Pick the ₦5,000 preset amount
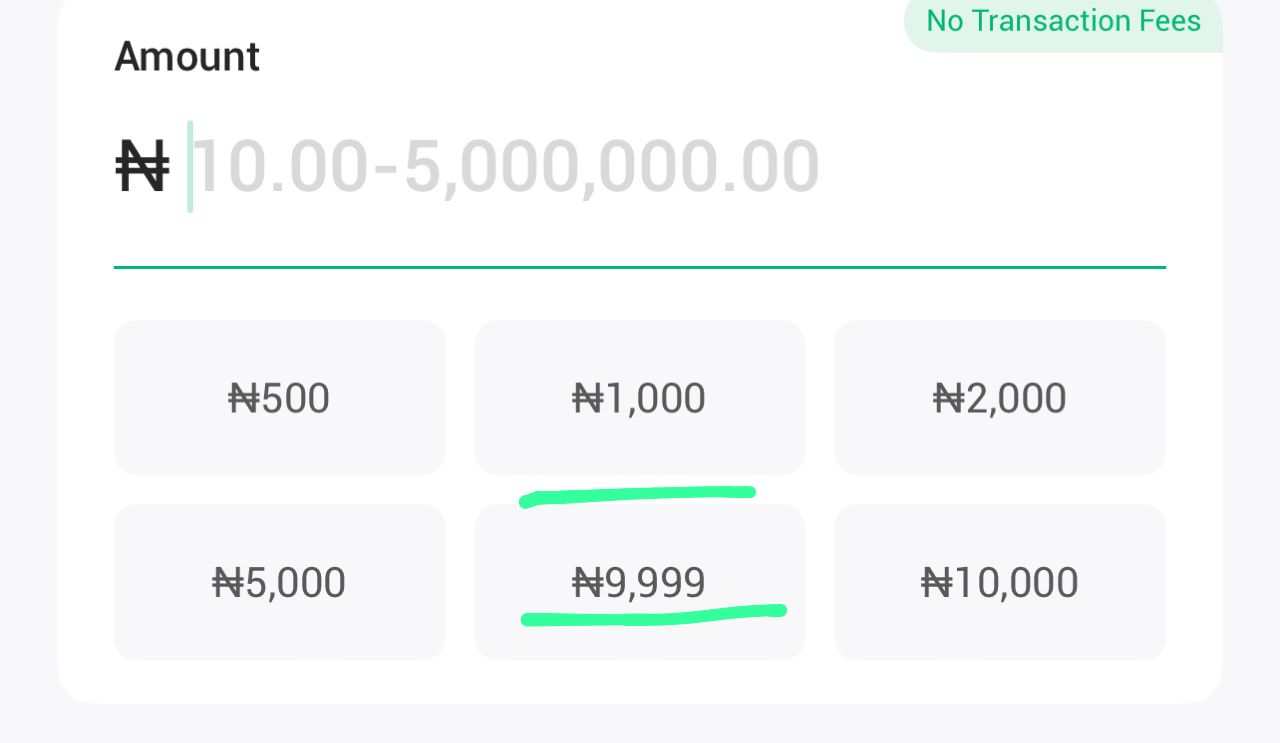 point(279,582)
